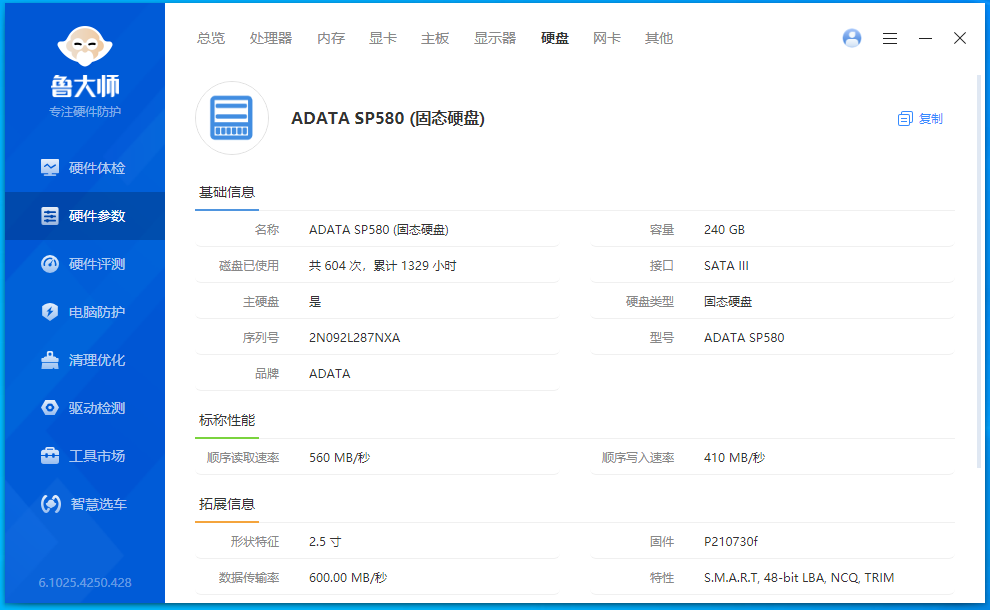Click the 拓展信息 section header
Screen dimensions: 990x610
(227, 505)
